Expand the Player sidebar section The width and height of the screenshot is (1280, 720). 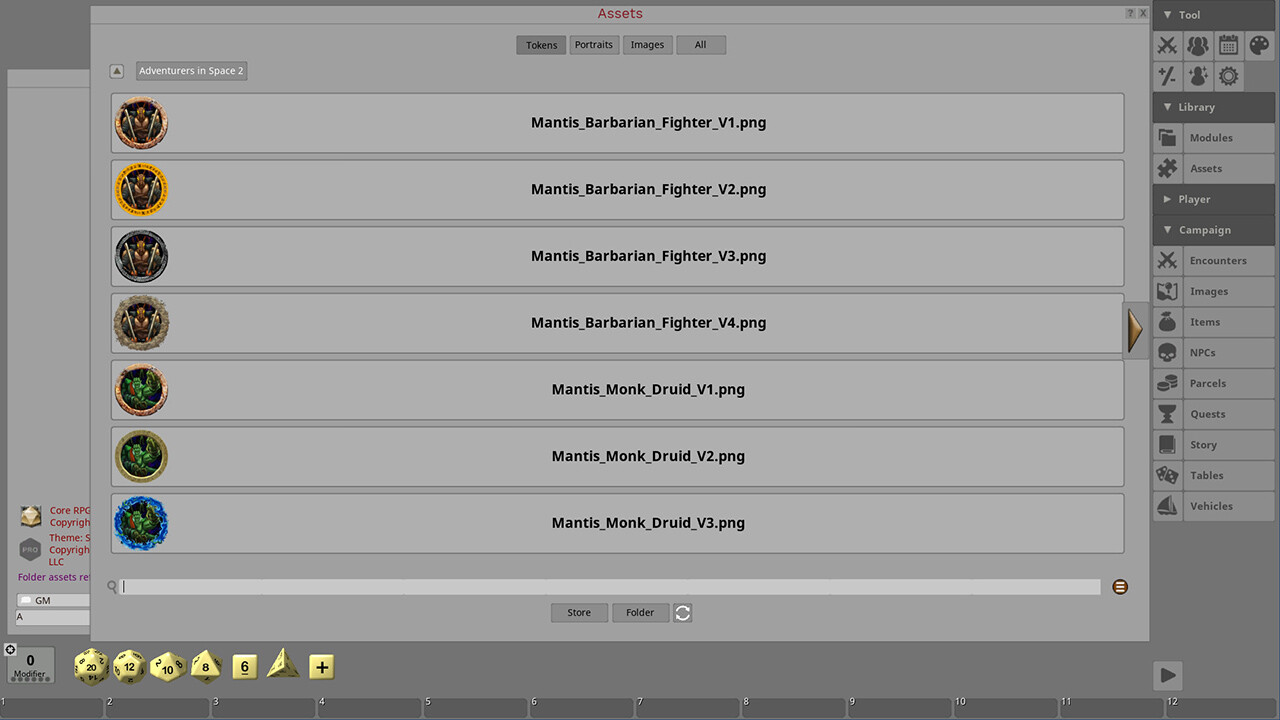1196,199
